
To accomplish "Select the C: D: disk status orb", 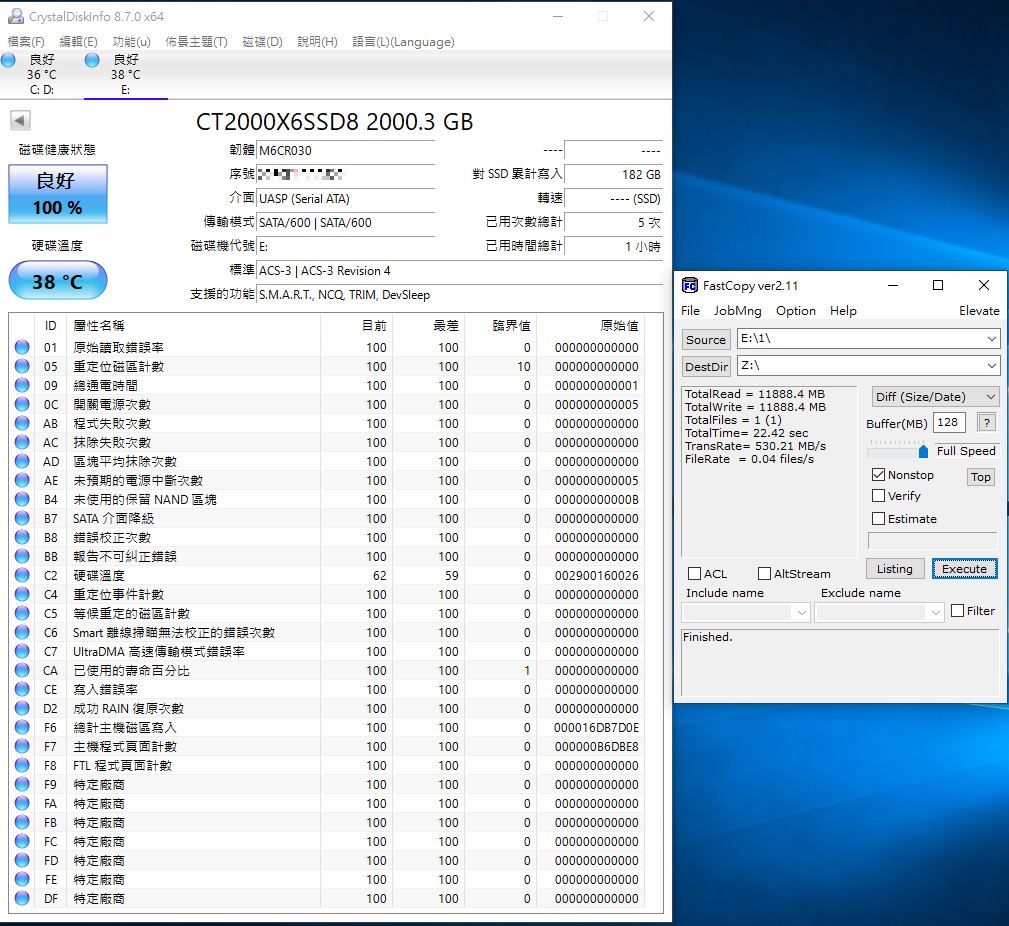I will click(x=8, y=60).
